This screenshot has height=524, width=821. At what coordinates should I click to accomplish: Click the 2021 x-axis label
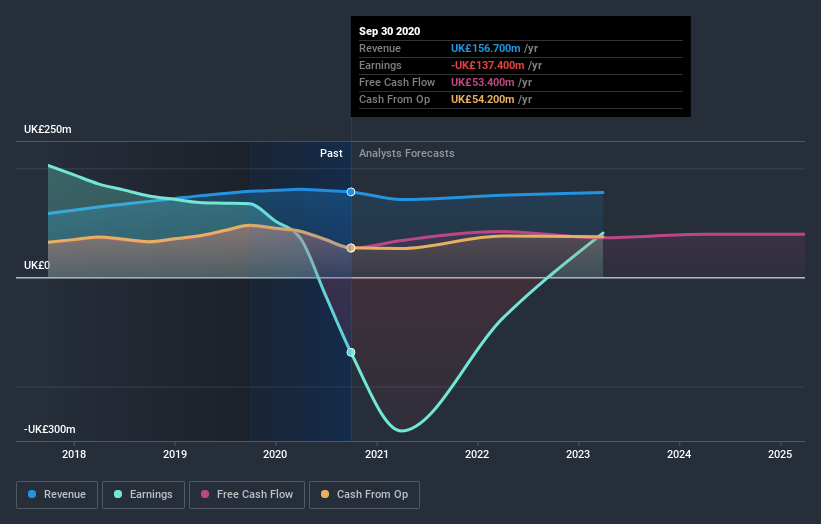(376, 454)
